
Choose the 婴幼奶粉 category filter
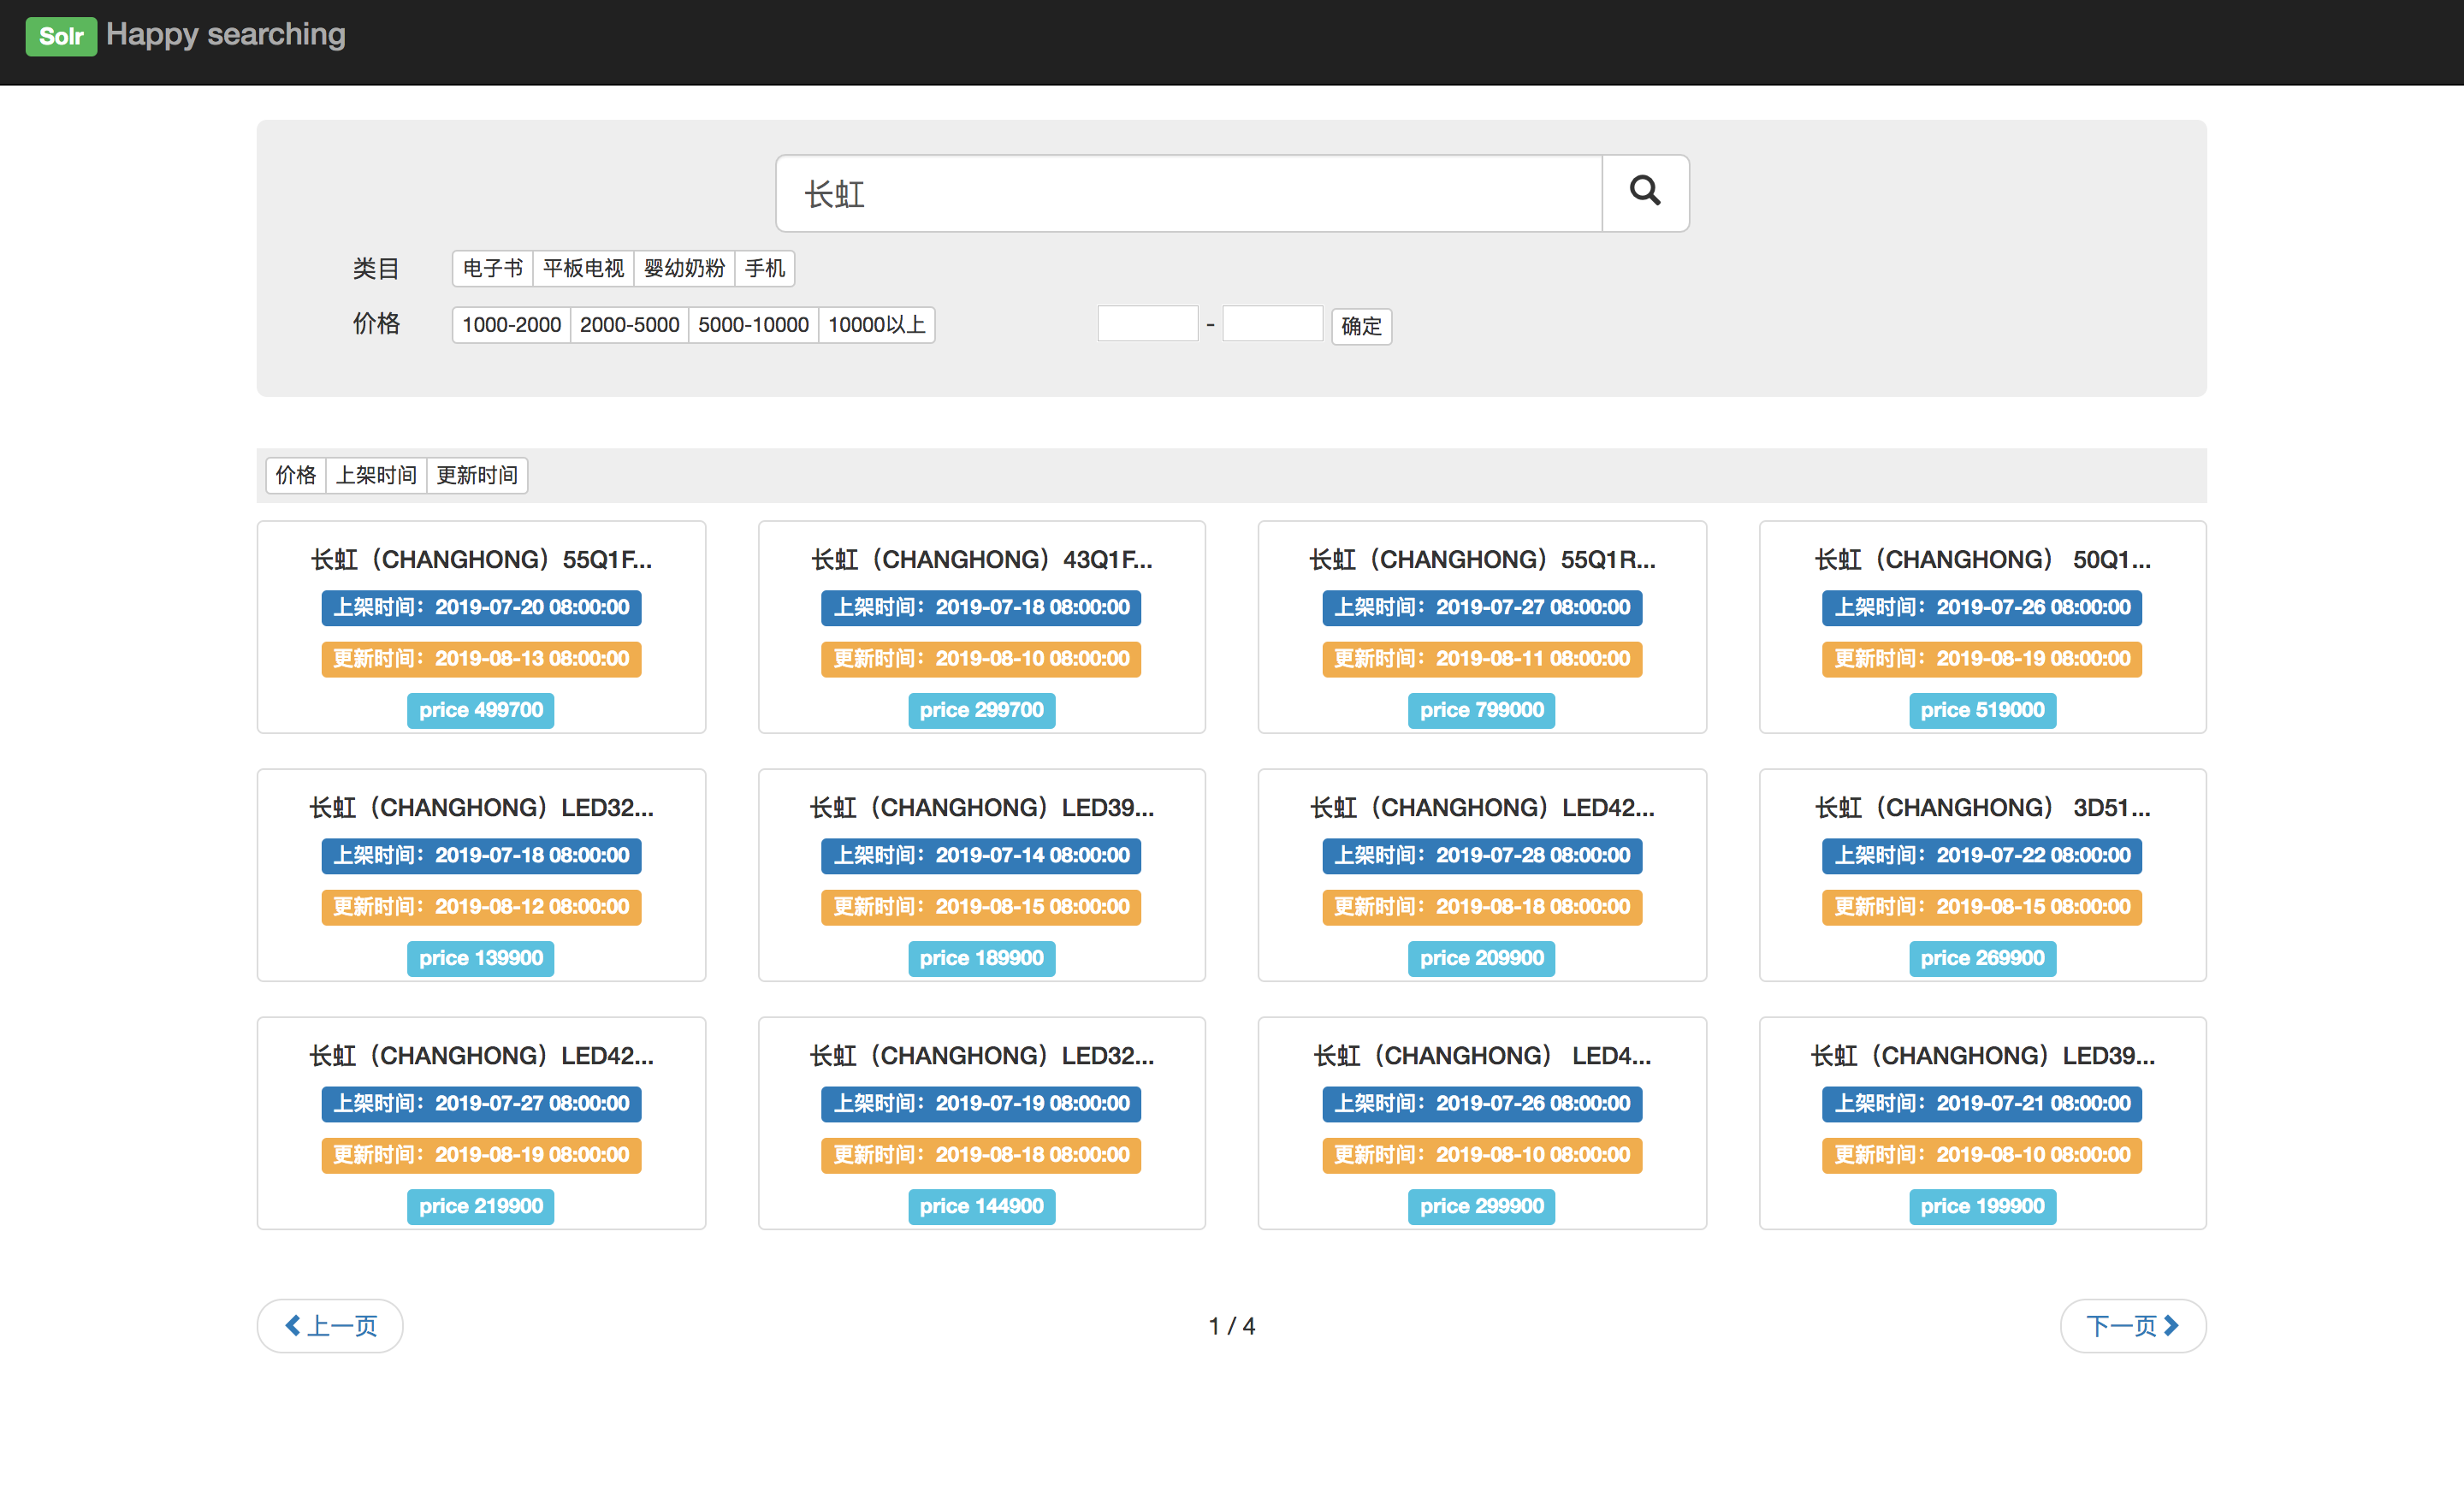[x=684, y=268]
